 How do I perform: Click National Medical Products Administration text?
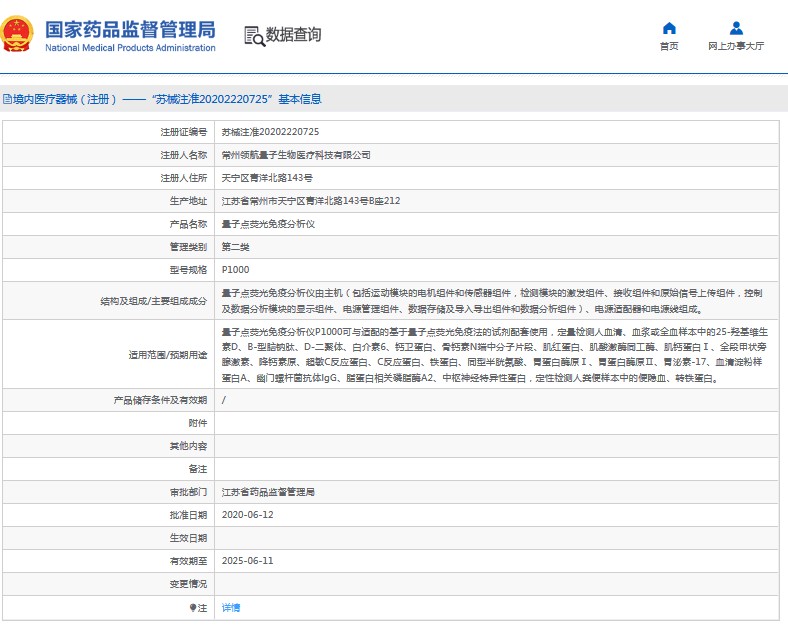click(x=130, y=48)
